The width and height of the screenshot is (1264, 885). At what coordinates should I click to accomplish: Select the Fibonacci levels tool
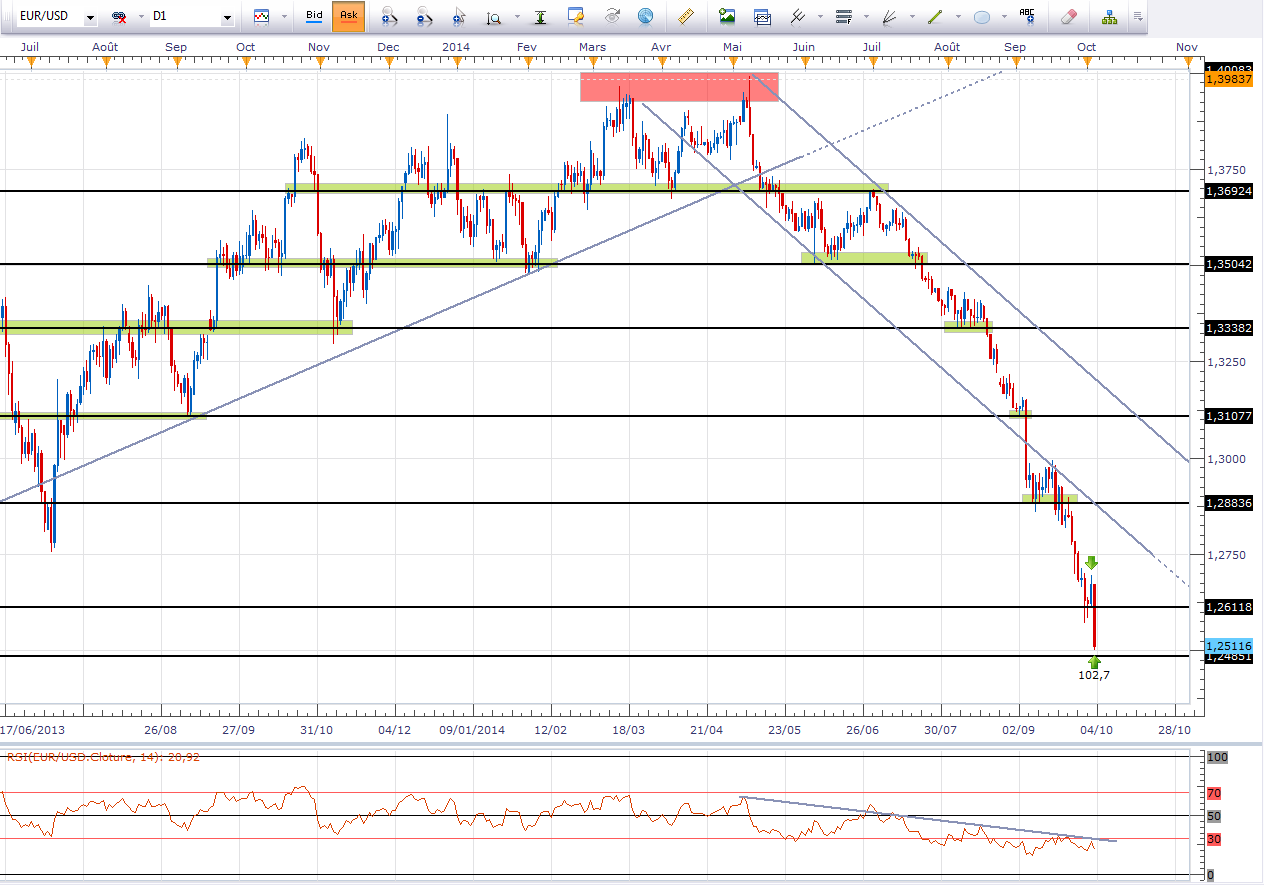point(843,16)
